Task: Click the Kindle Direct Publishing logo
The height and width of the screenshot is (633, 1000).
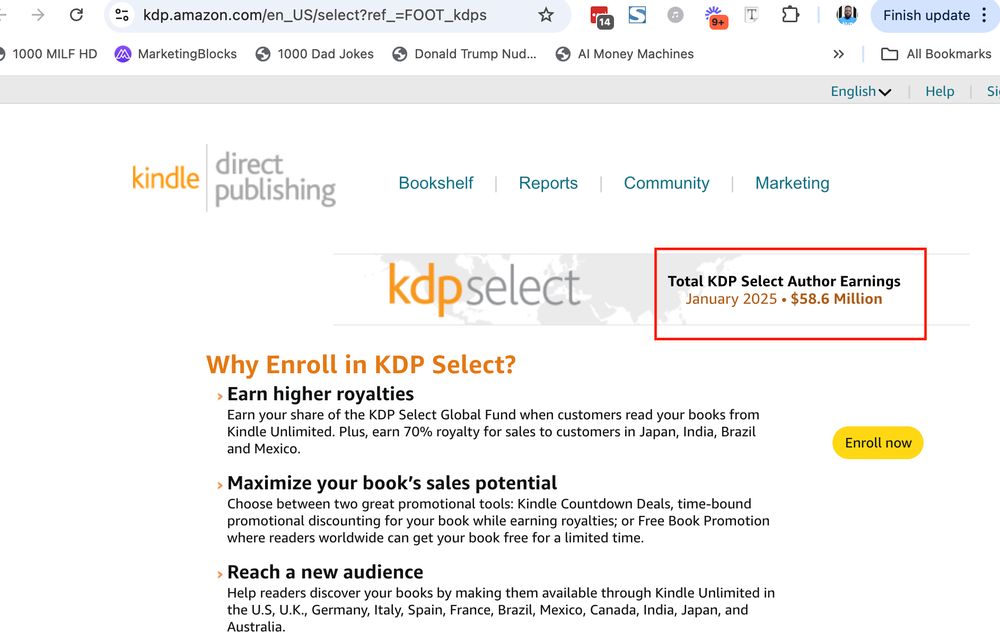Action: point(233,178)
